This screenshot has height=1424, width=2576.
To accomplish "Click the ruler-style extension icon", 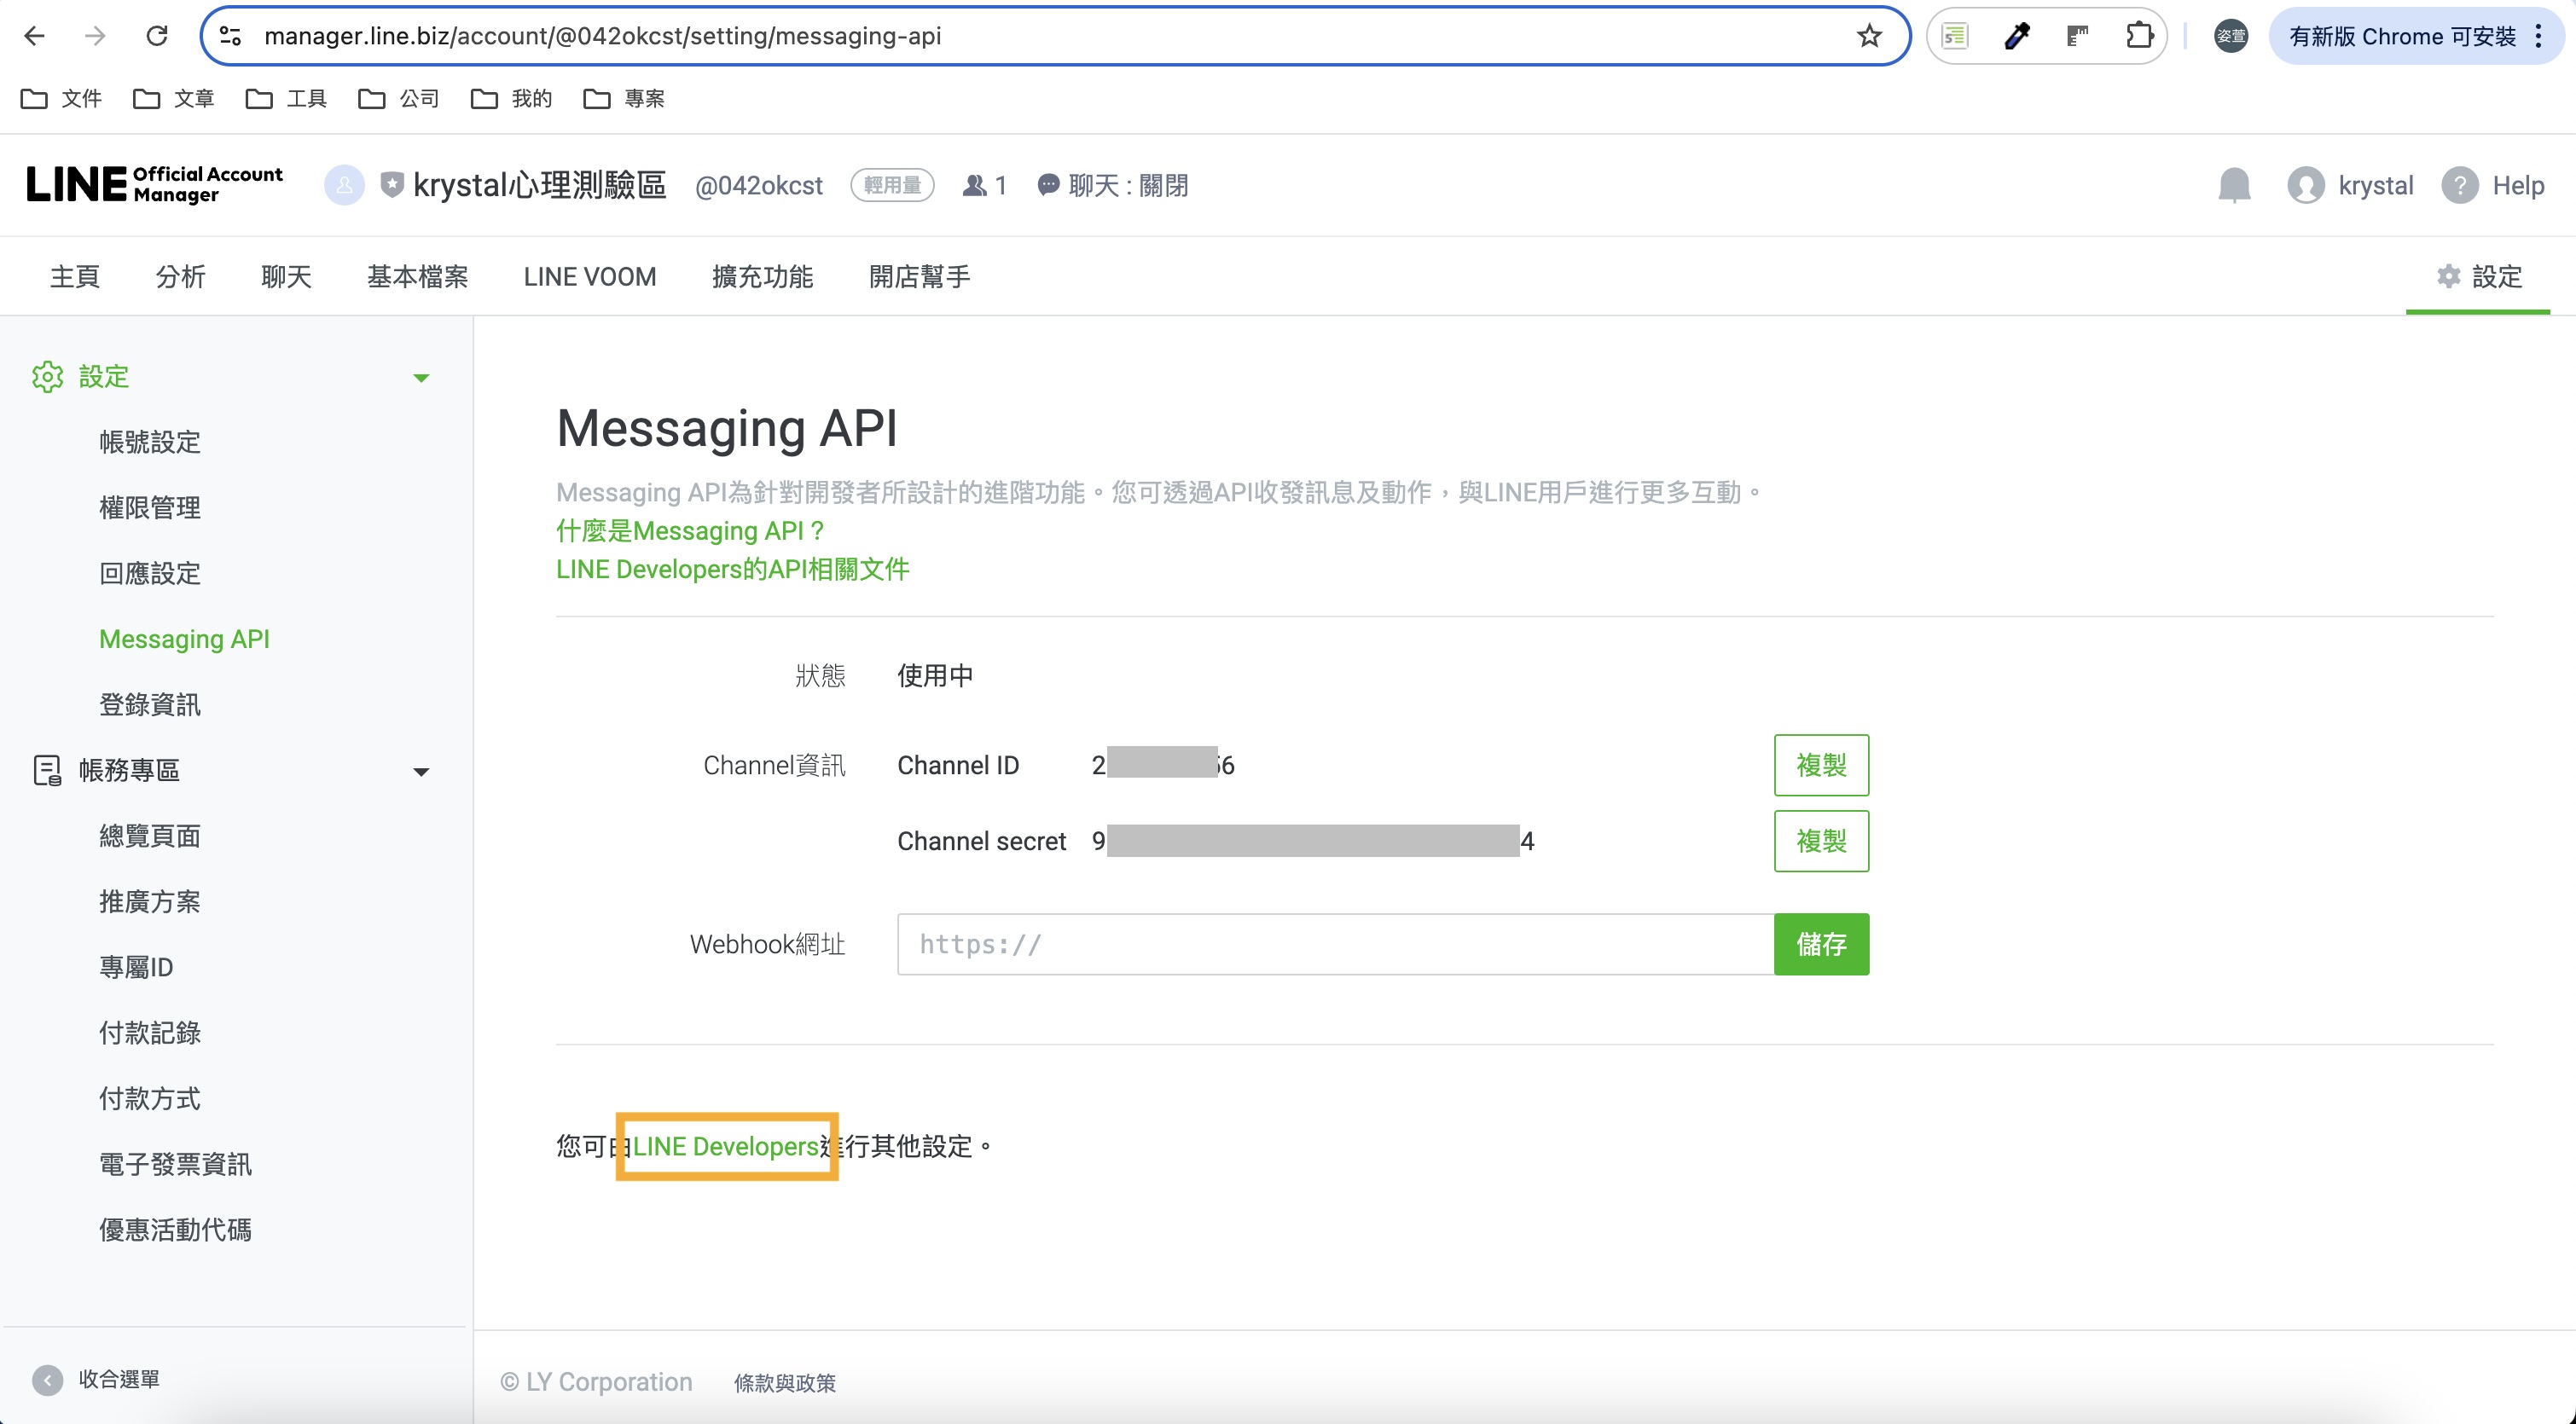I will tap(2078, 37).
